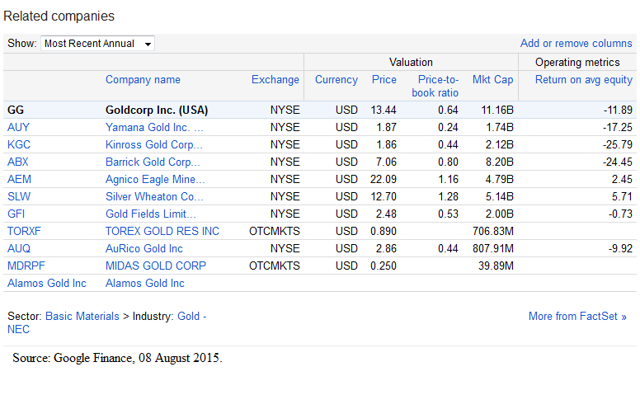This screenshot has width=640, height=395.
Task: Open the KGC ticker link
Action: 19,145
